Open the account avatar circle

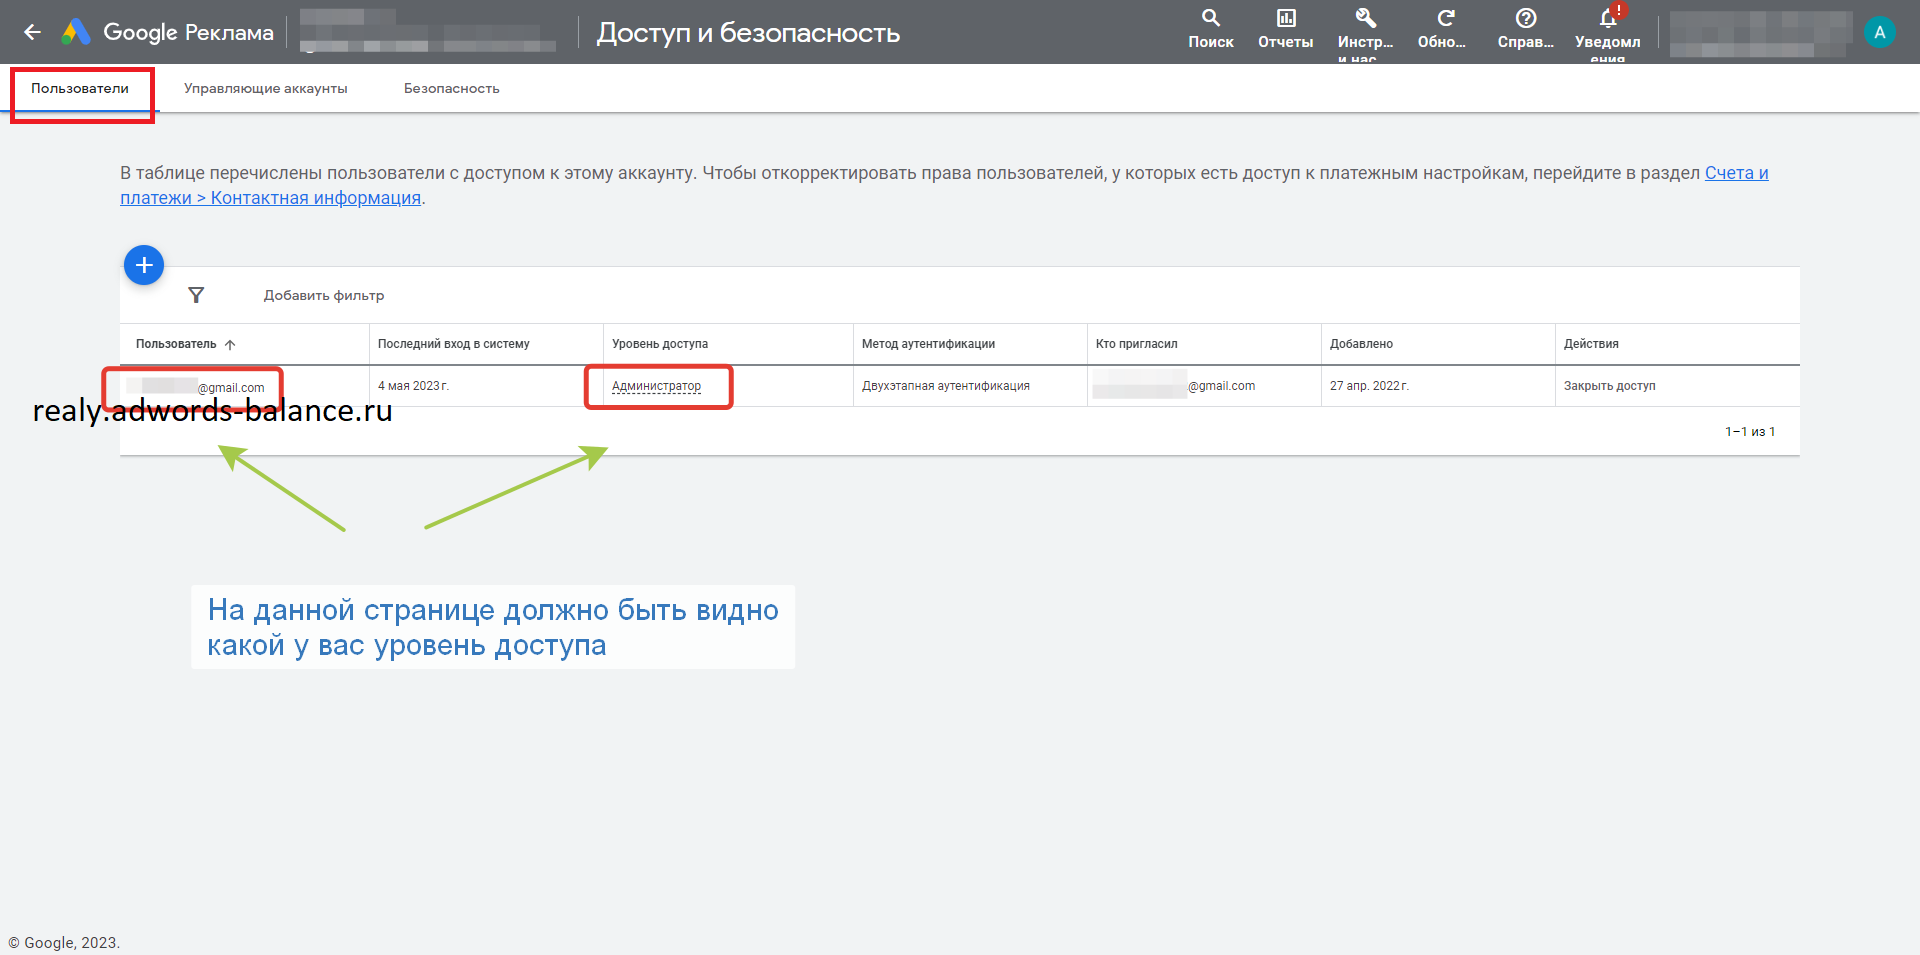click(x=1879, y=32)
